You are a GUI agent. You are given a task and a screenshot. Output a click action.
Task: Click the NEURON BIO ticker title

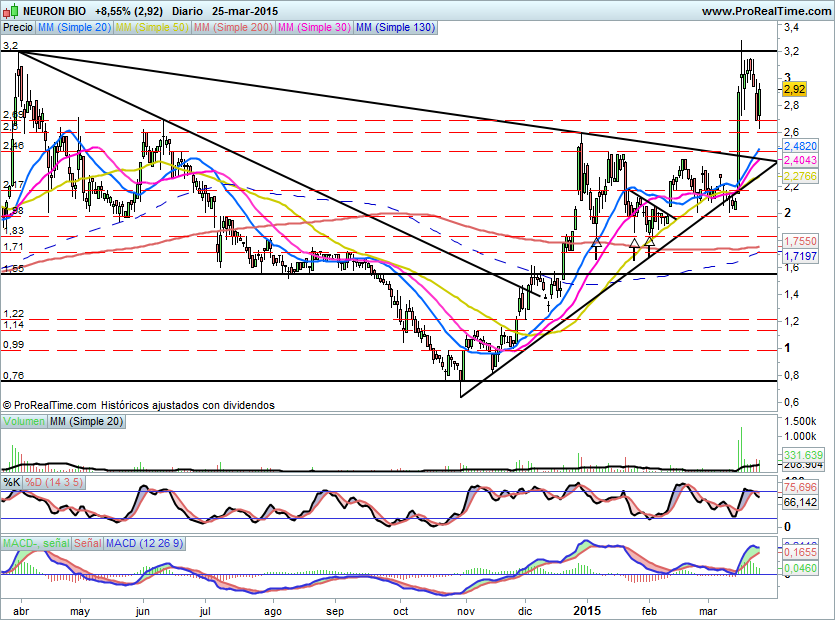click(x=54, y=11)
